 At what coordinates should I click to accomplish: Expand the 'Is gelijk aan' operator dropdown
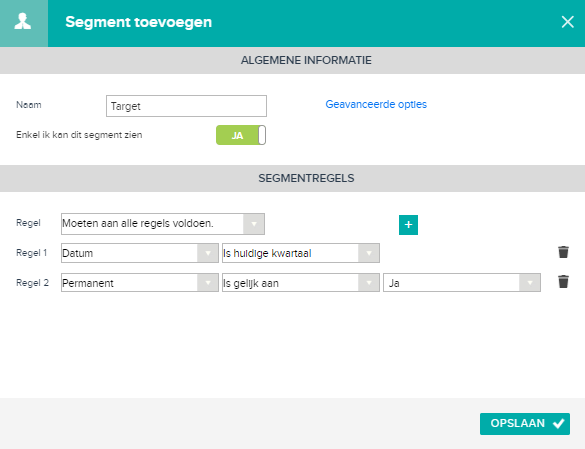click(x=301, y=283)
